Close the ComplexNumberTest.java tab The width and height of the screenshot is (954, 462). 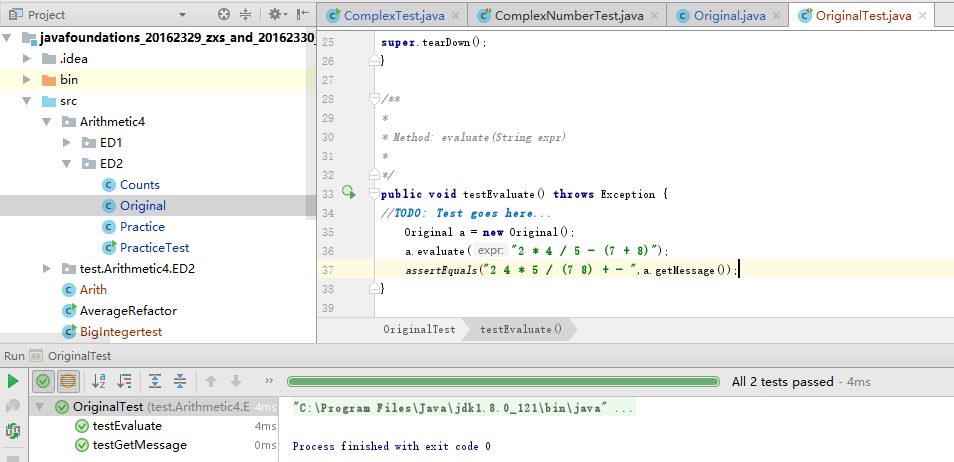(654, 16)
